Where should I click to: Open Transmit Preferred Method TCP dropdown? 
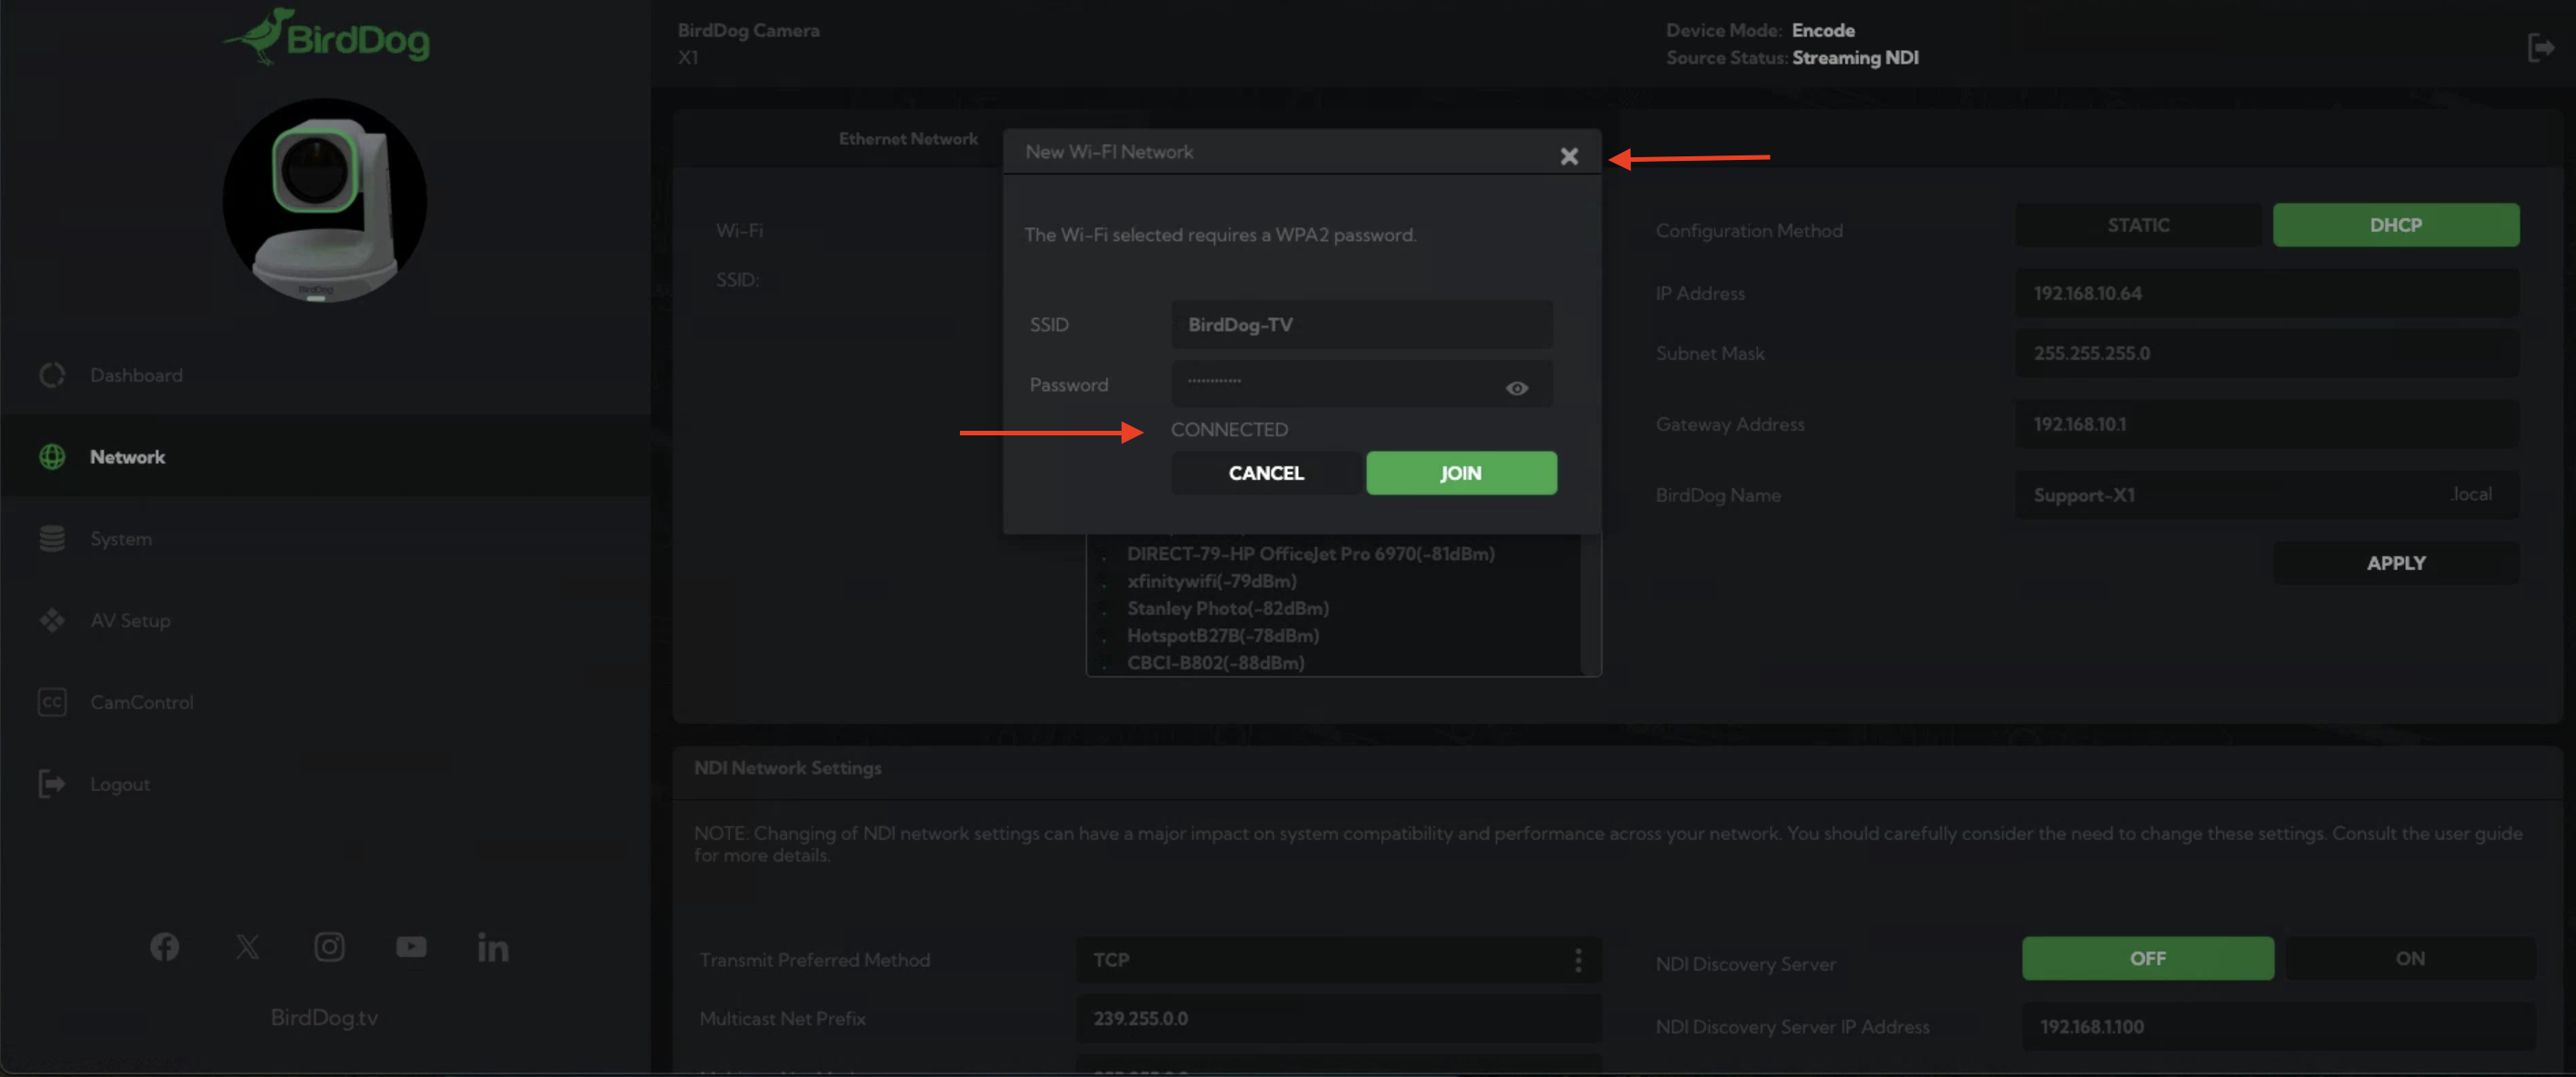point(1338,959)
